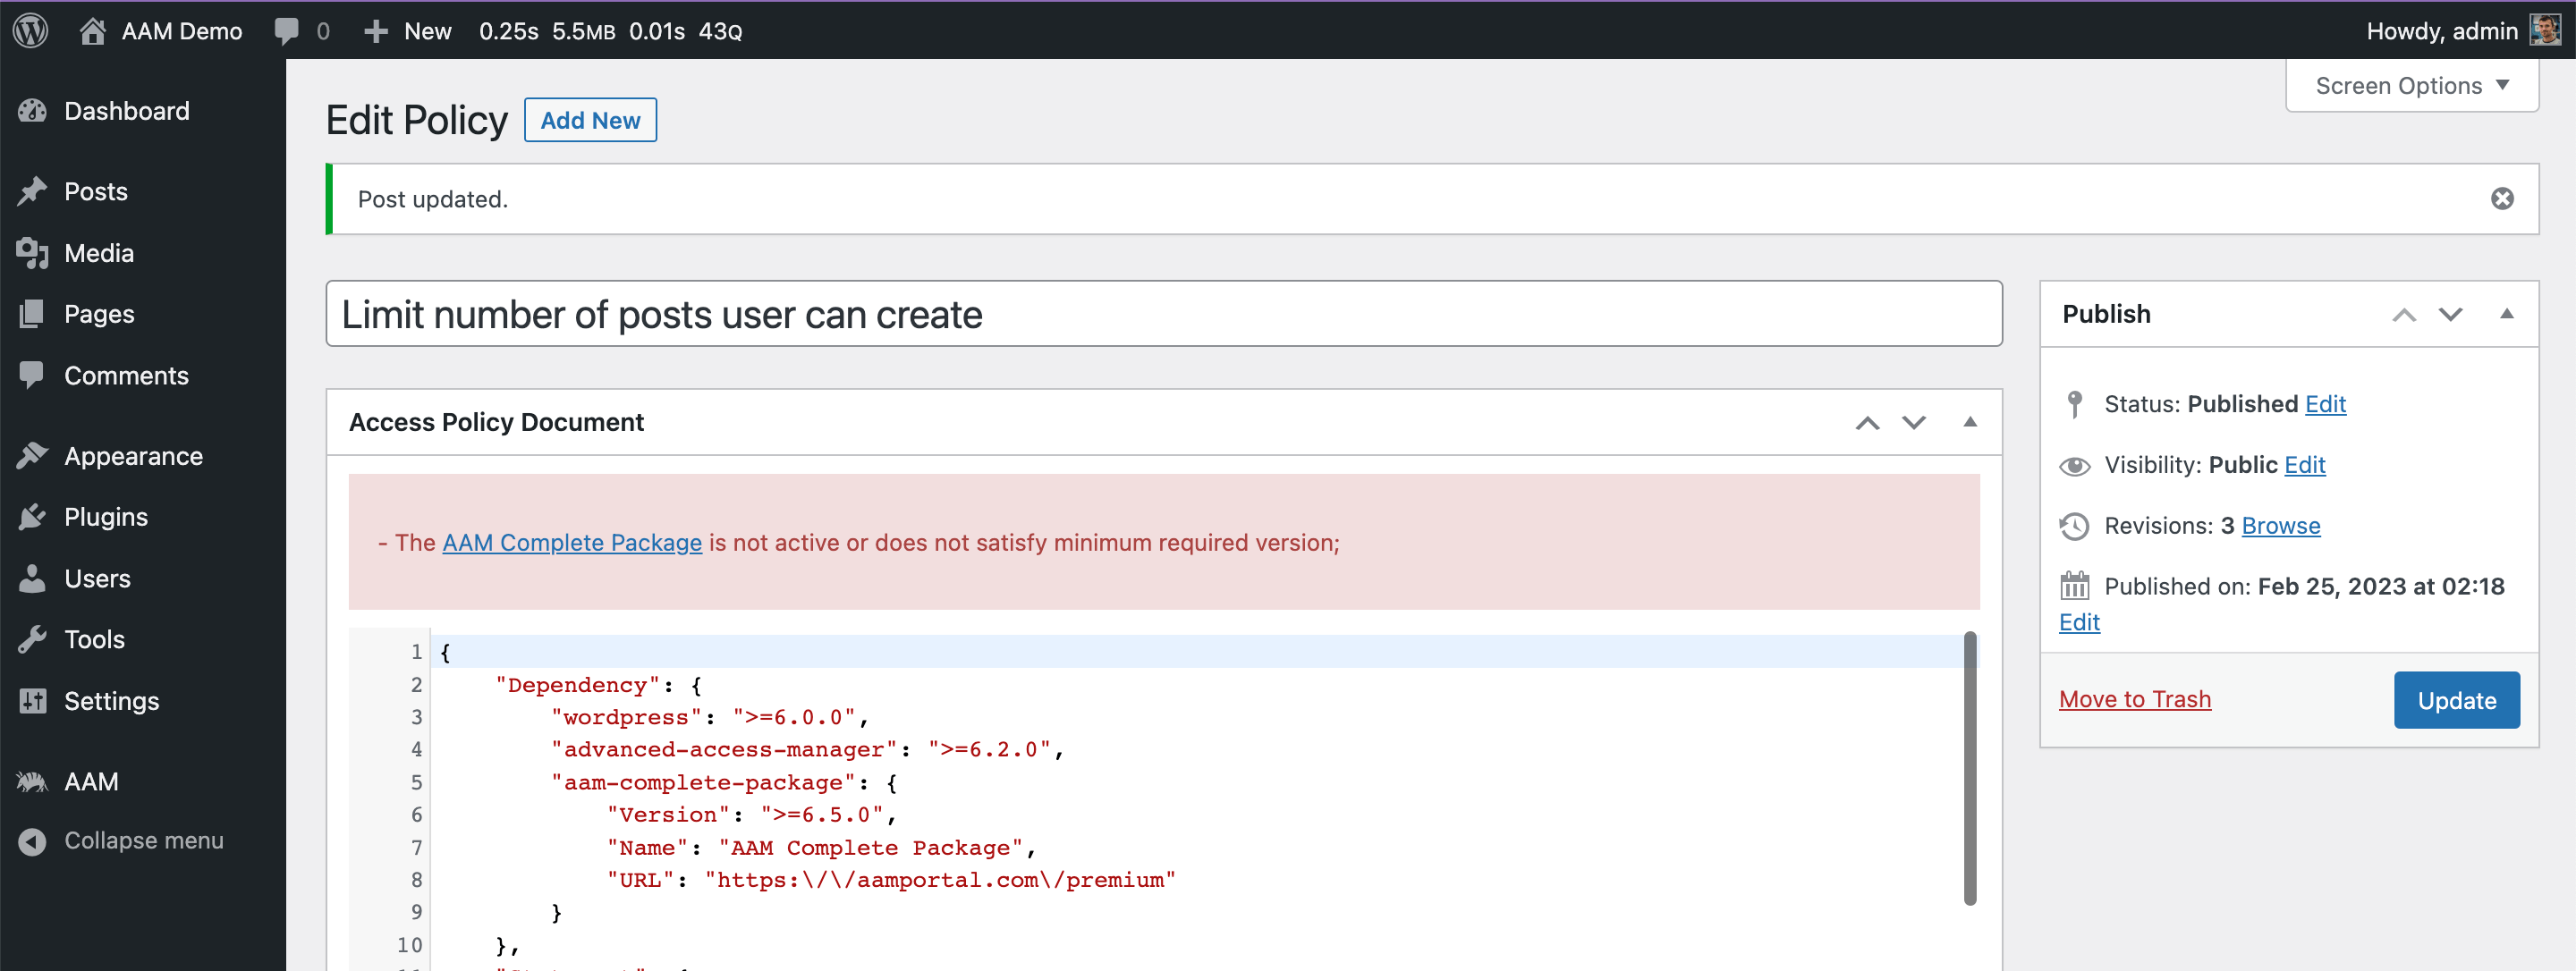
Task: Toggle the Publish panel
Action: 2506,314
